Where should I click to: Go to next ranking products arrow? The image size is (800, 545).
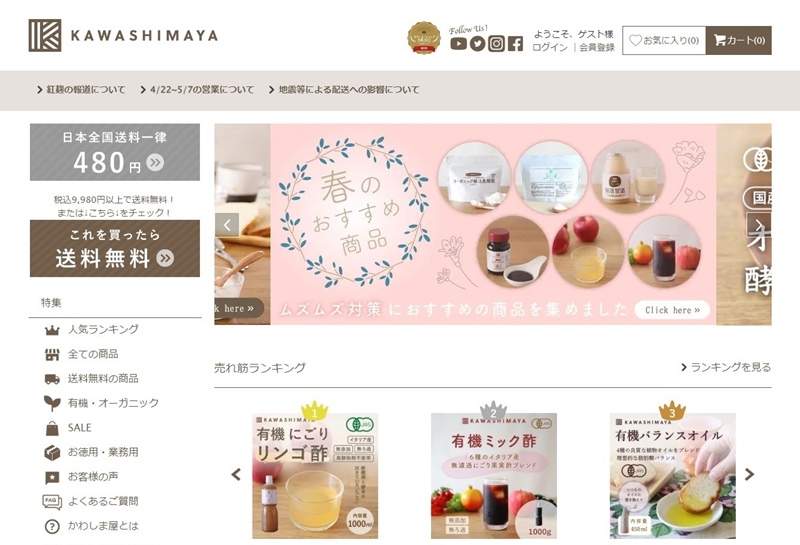coord(749,475)
